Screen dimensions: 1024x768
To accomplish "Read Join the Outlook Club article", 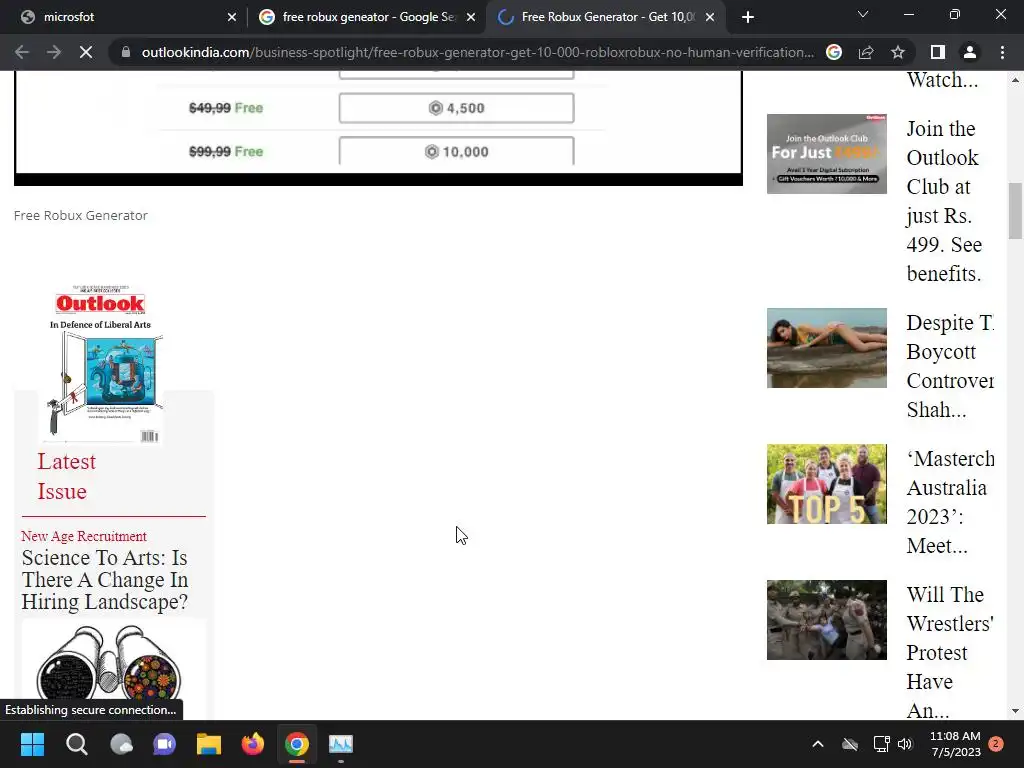I will click(x=944, y=201).
